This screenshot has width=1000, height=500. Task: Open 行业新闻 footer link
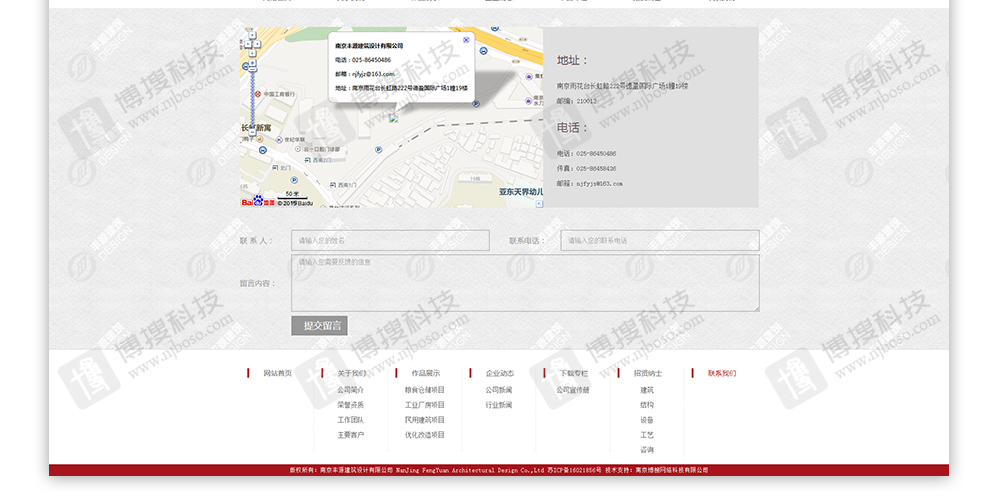pos(499,405)
